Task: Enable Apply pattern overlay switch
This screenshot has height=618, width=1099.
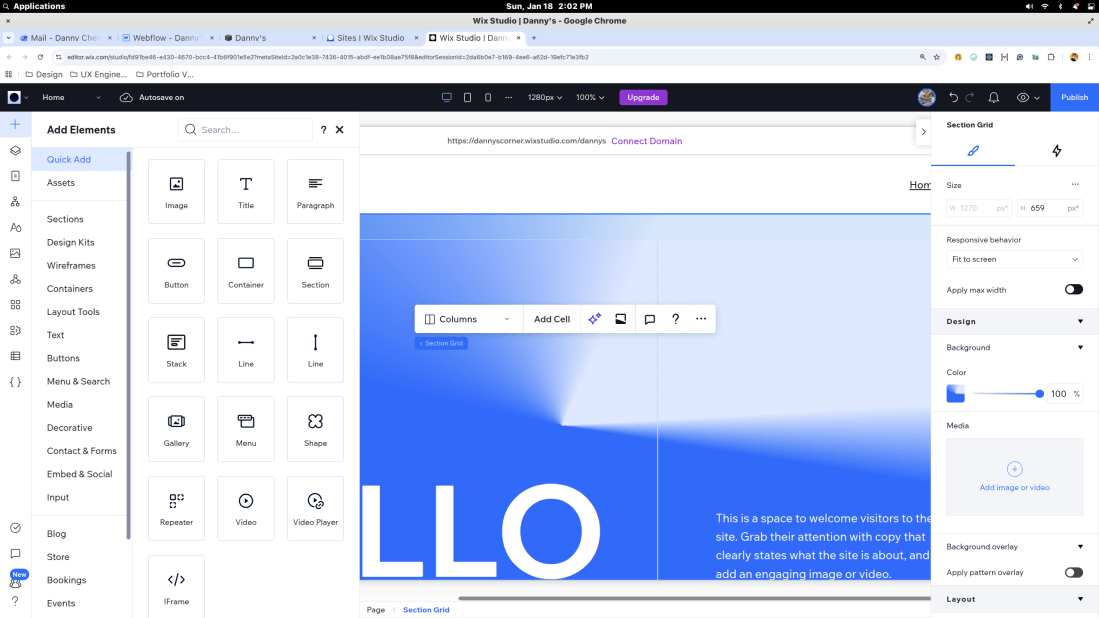Action: tap(1073, 573)
